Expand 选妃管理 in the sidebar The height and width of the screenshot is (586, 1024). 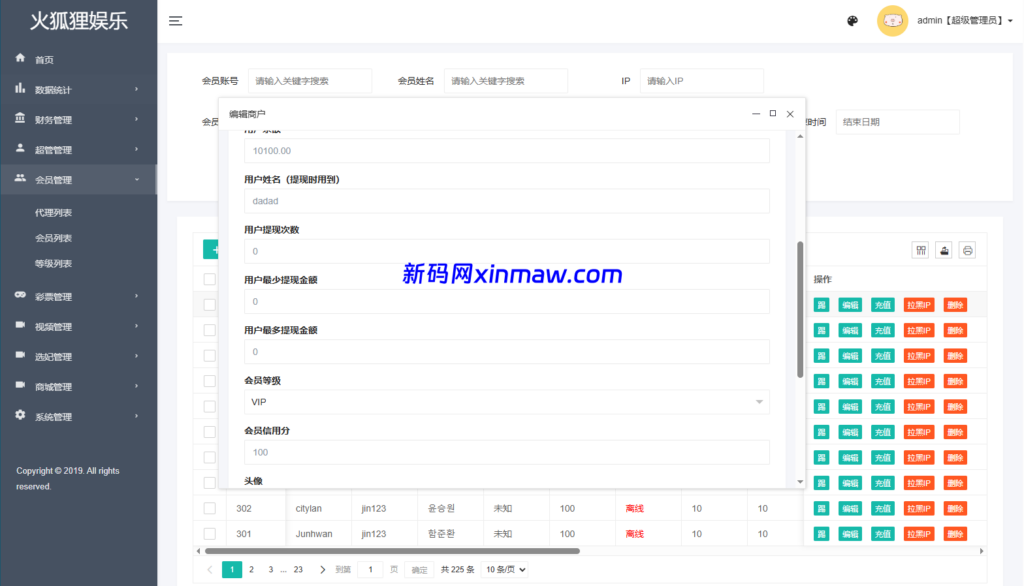point(78,357)
